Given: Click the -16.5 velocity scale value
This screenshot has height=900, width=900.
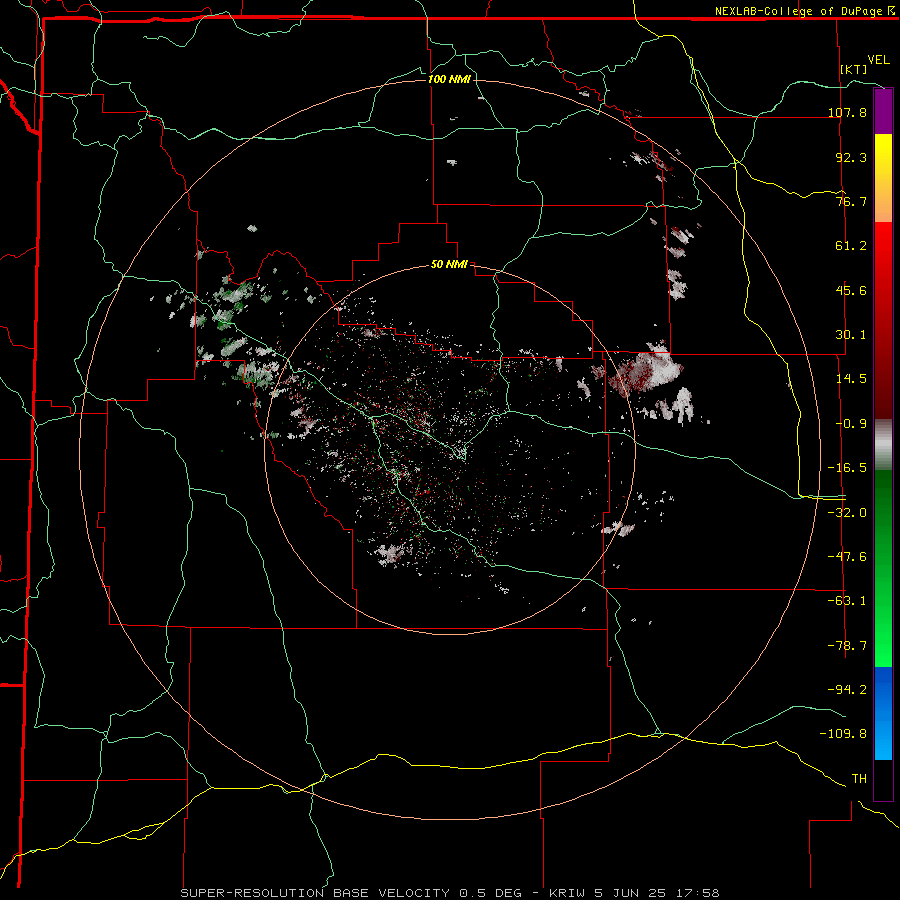Looking at the screenshot, I should click(847, 468).
